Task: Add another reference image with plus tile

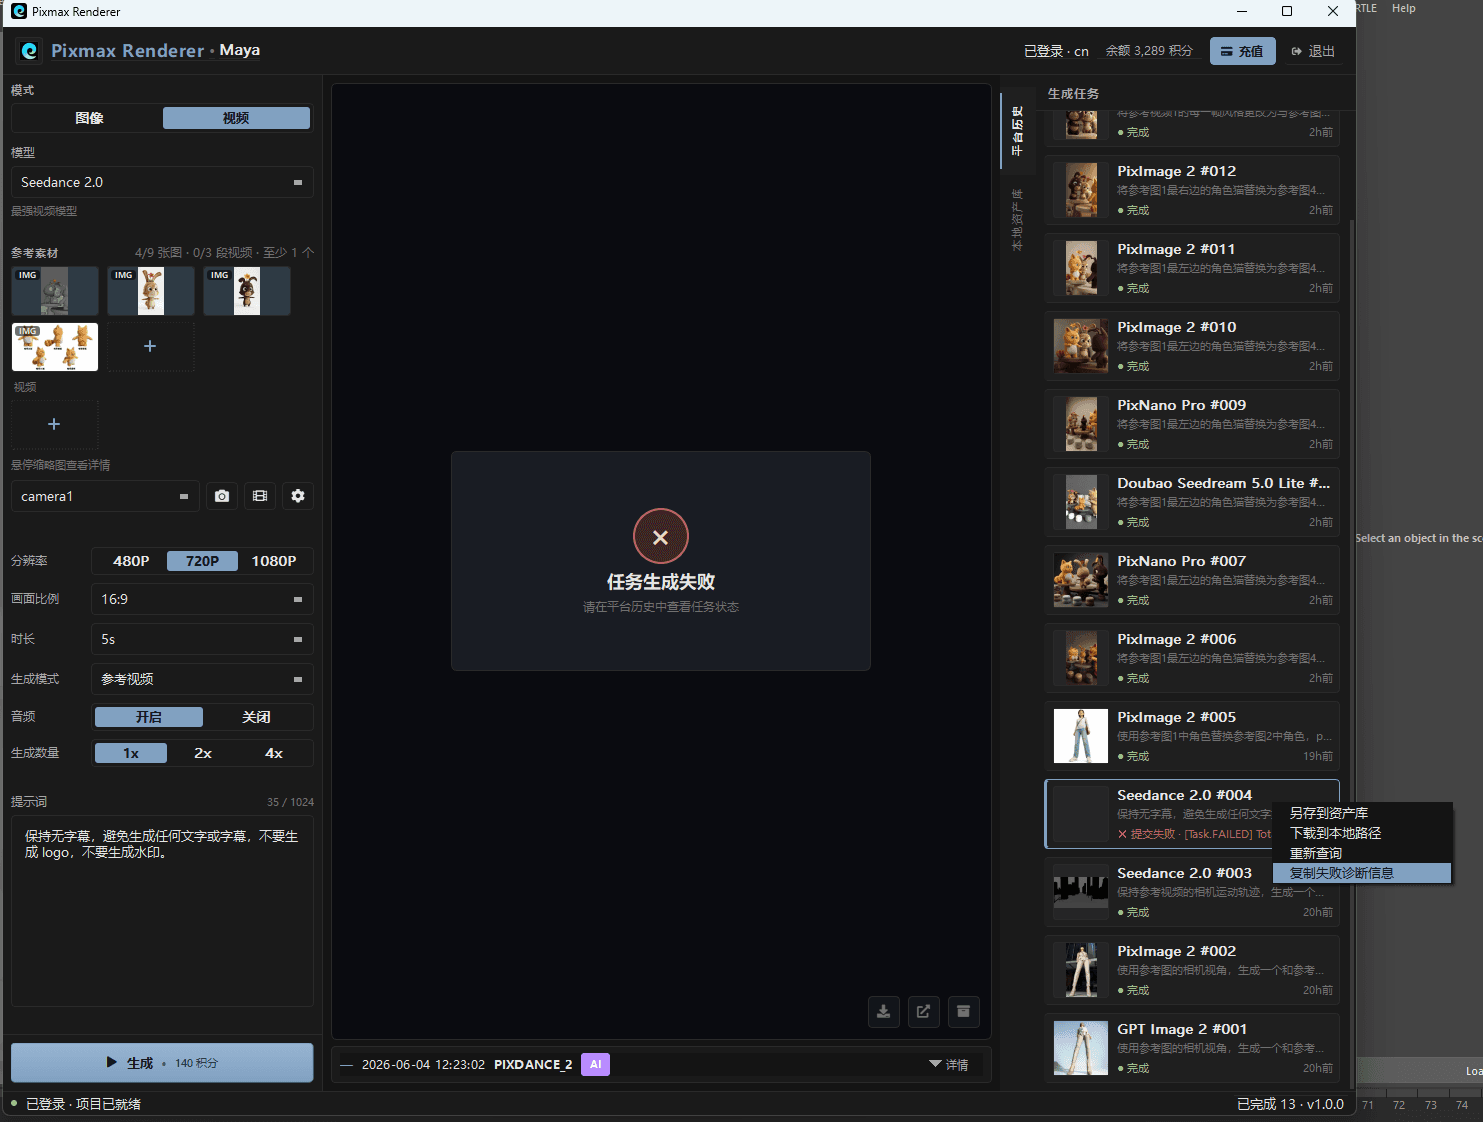Action: click(150, 346)
